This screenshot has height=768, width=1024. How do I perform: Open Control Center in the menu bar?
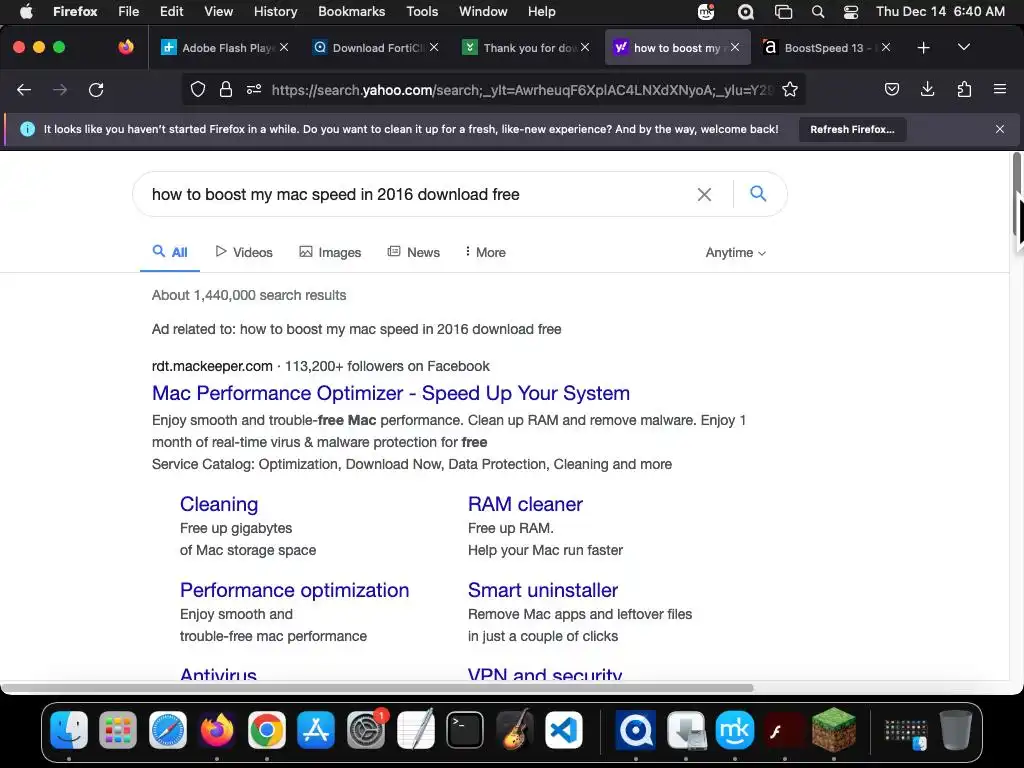pos(851,11)
